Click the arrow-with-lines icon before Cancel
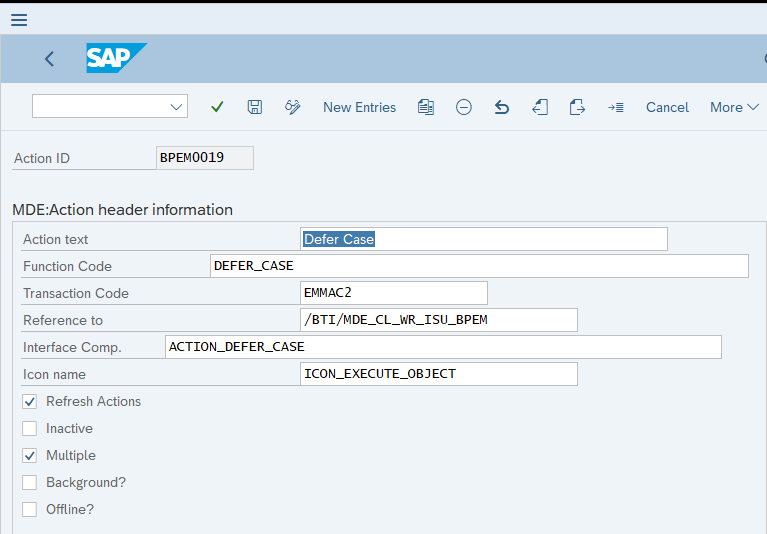 615,107
